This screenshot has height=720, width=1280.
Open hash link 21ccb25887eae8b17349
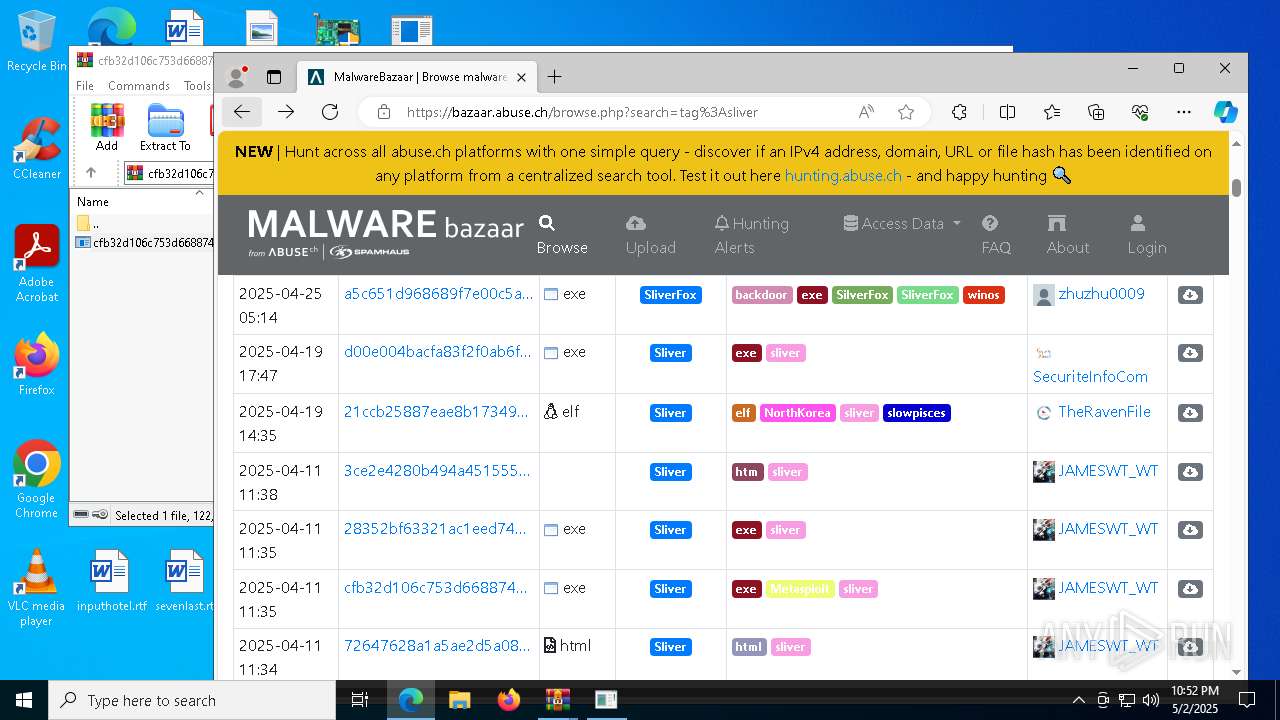coord(436,411)
